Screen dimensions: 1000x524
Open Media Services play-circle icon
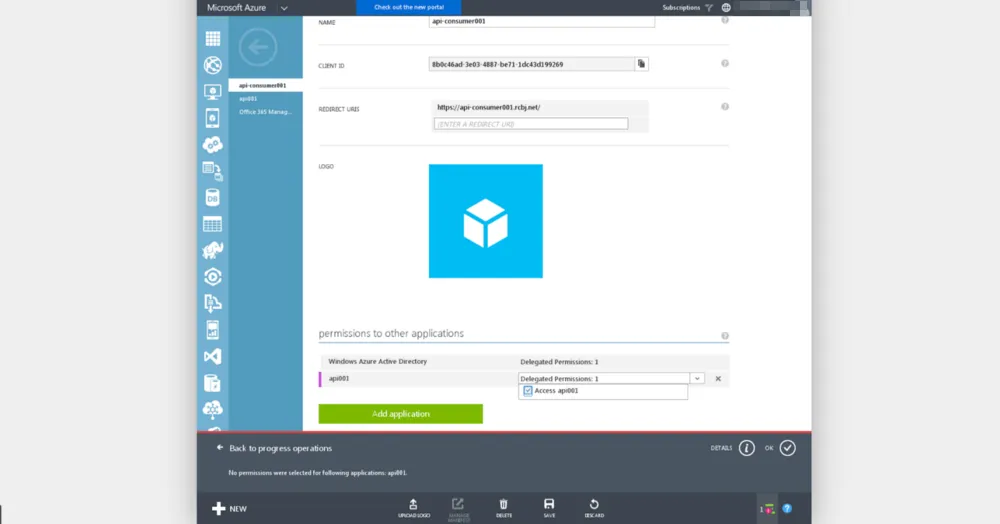(212, 277)
